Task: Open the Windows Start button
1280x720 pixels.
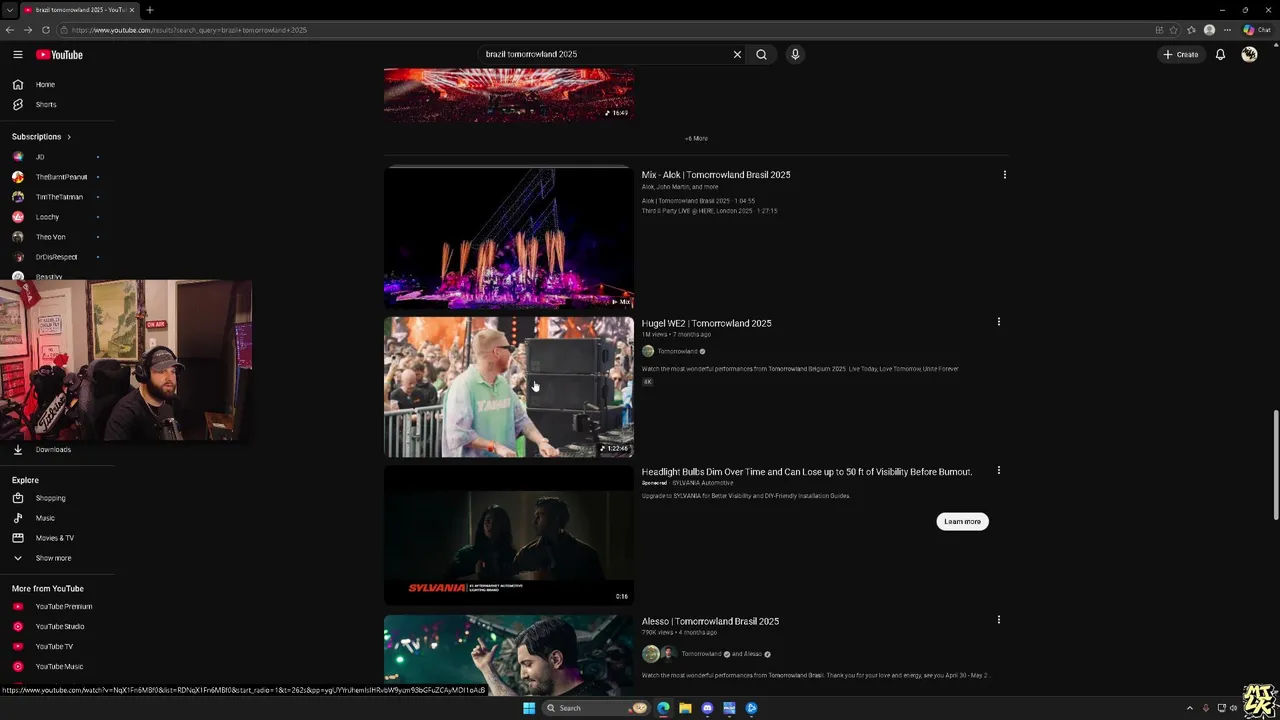Action: (529, 708)
